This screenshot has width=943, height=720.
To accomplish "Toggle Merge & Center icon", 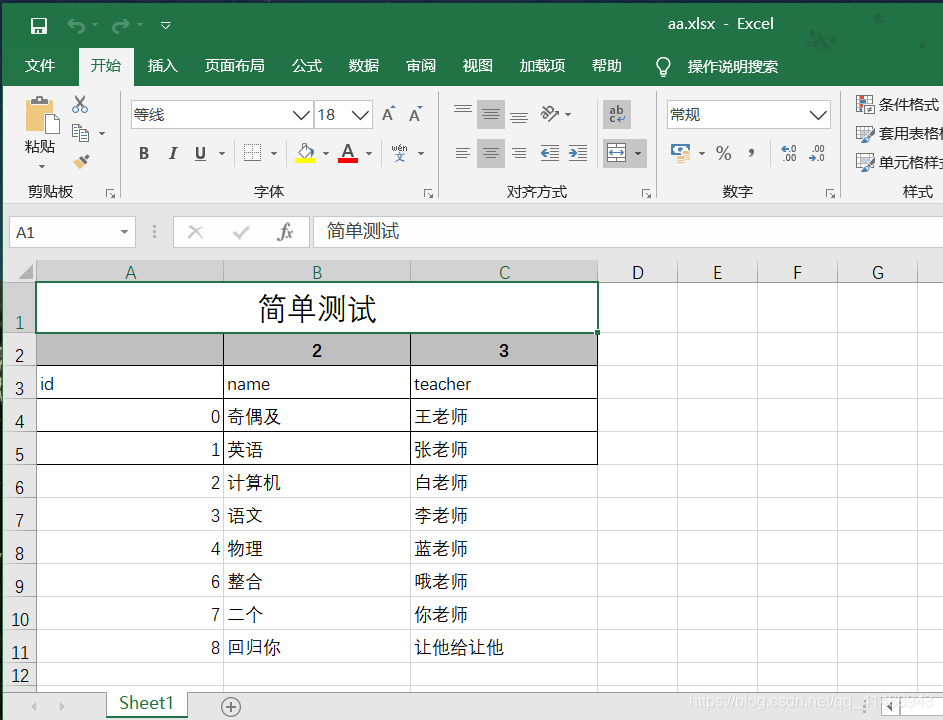I will pyautogui.click(x=616, y=153).
